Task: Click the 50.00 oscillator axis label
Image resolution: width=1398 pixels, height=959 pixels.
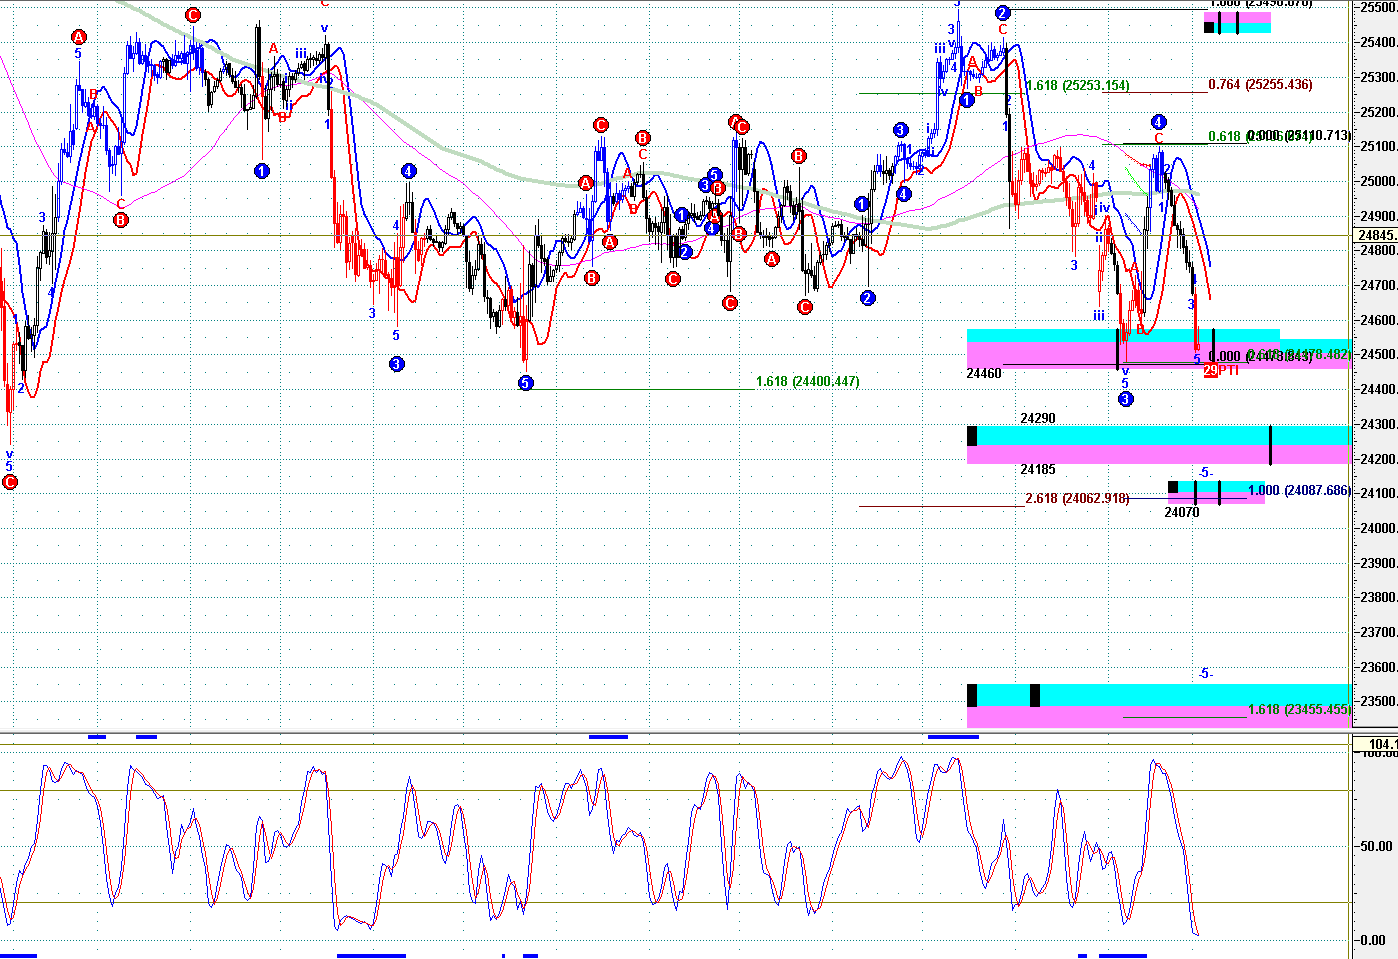Action: 1376,846
